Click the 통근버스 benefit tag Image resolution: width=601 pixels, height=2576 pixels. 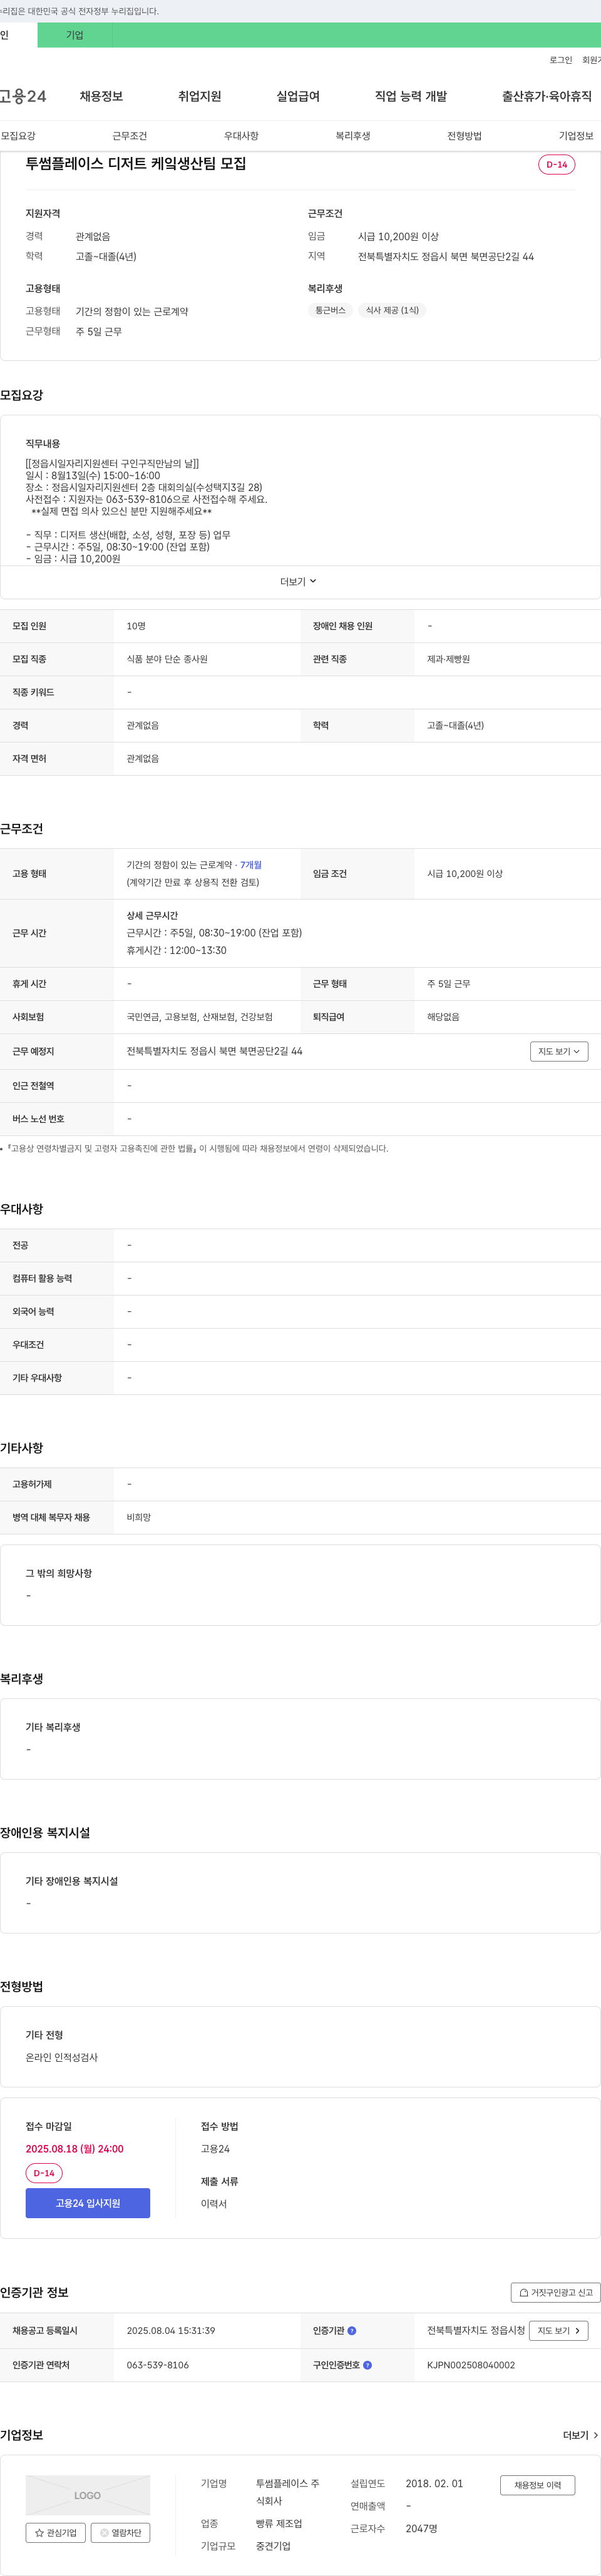coord(330,310)
